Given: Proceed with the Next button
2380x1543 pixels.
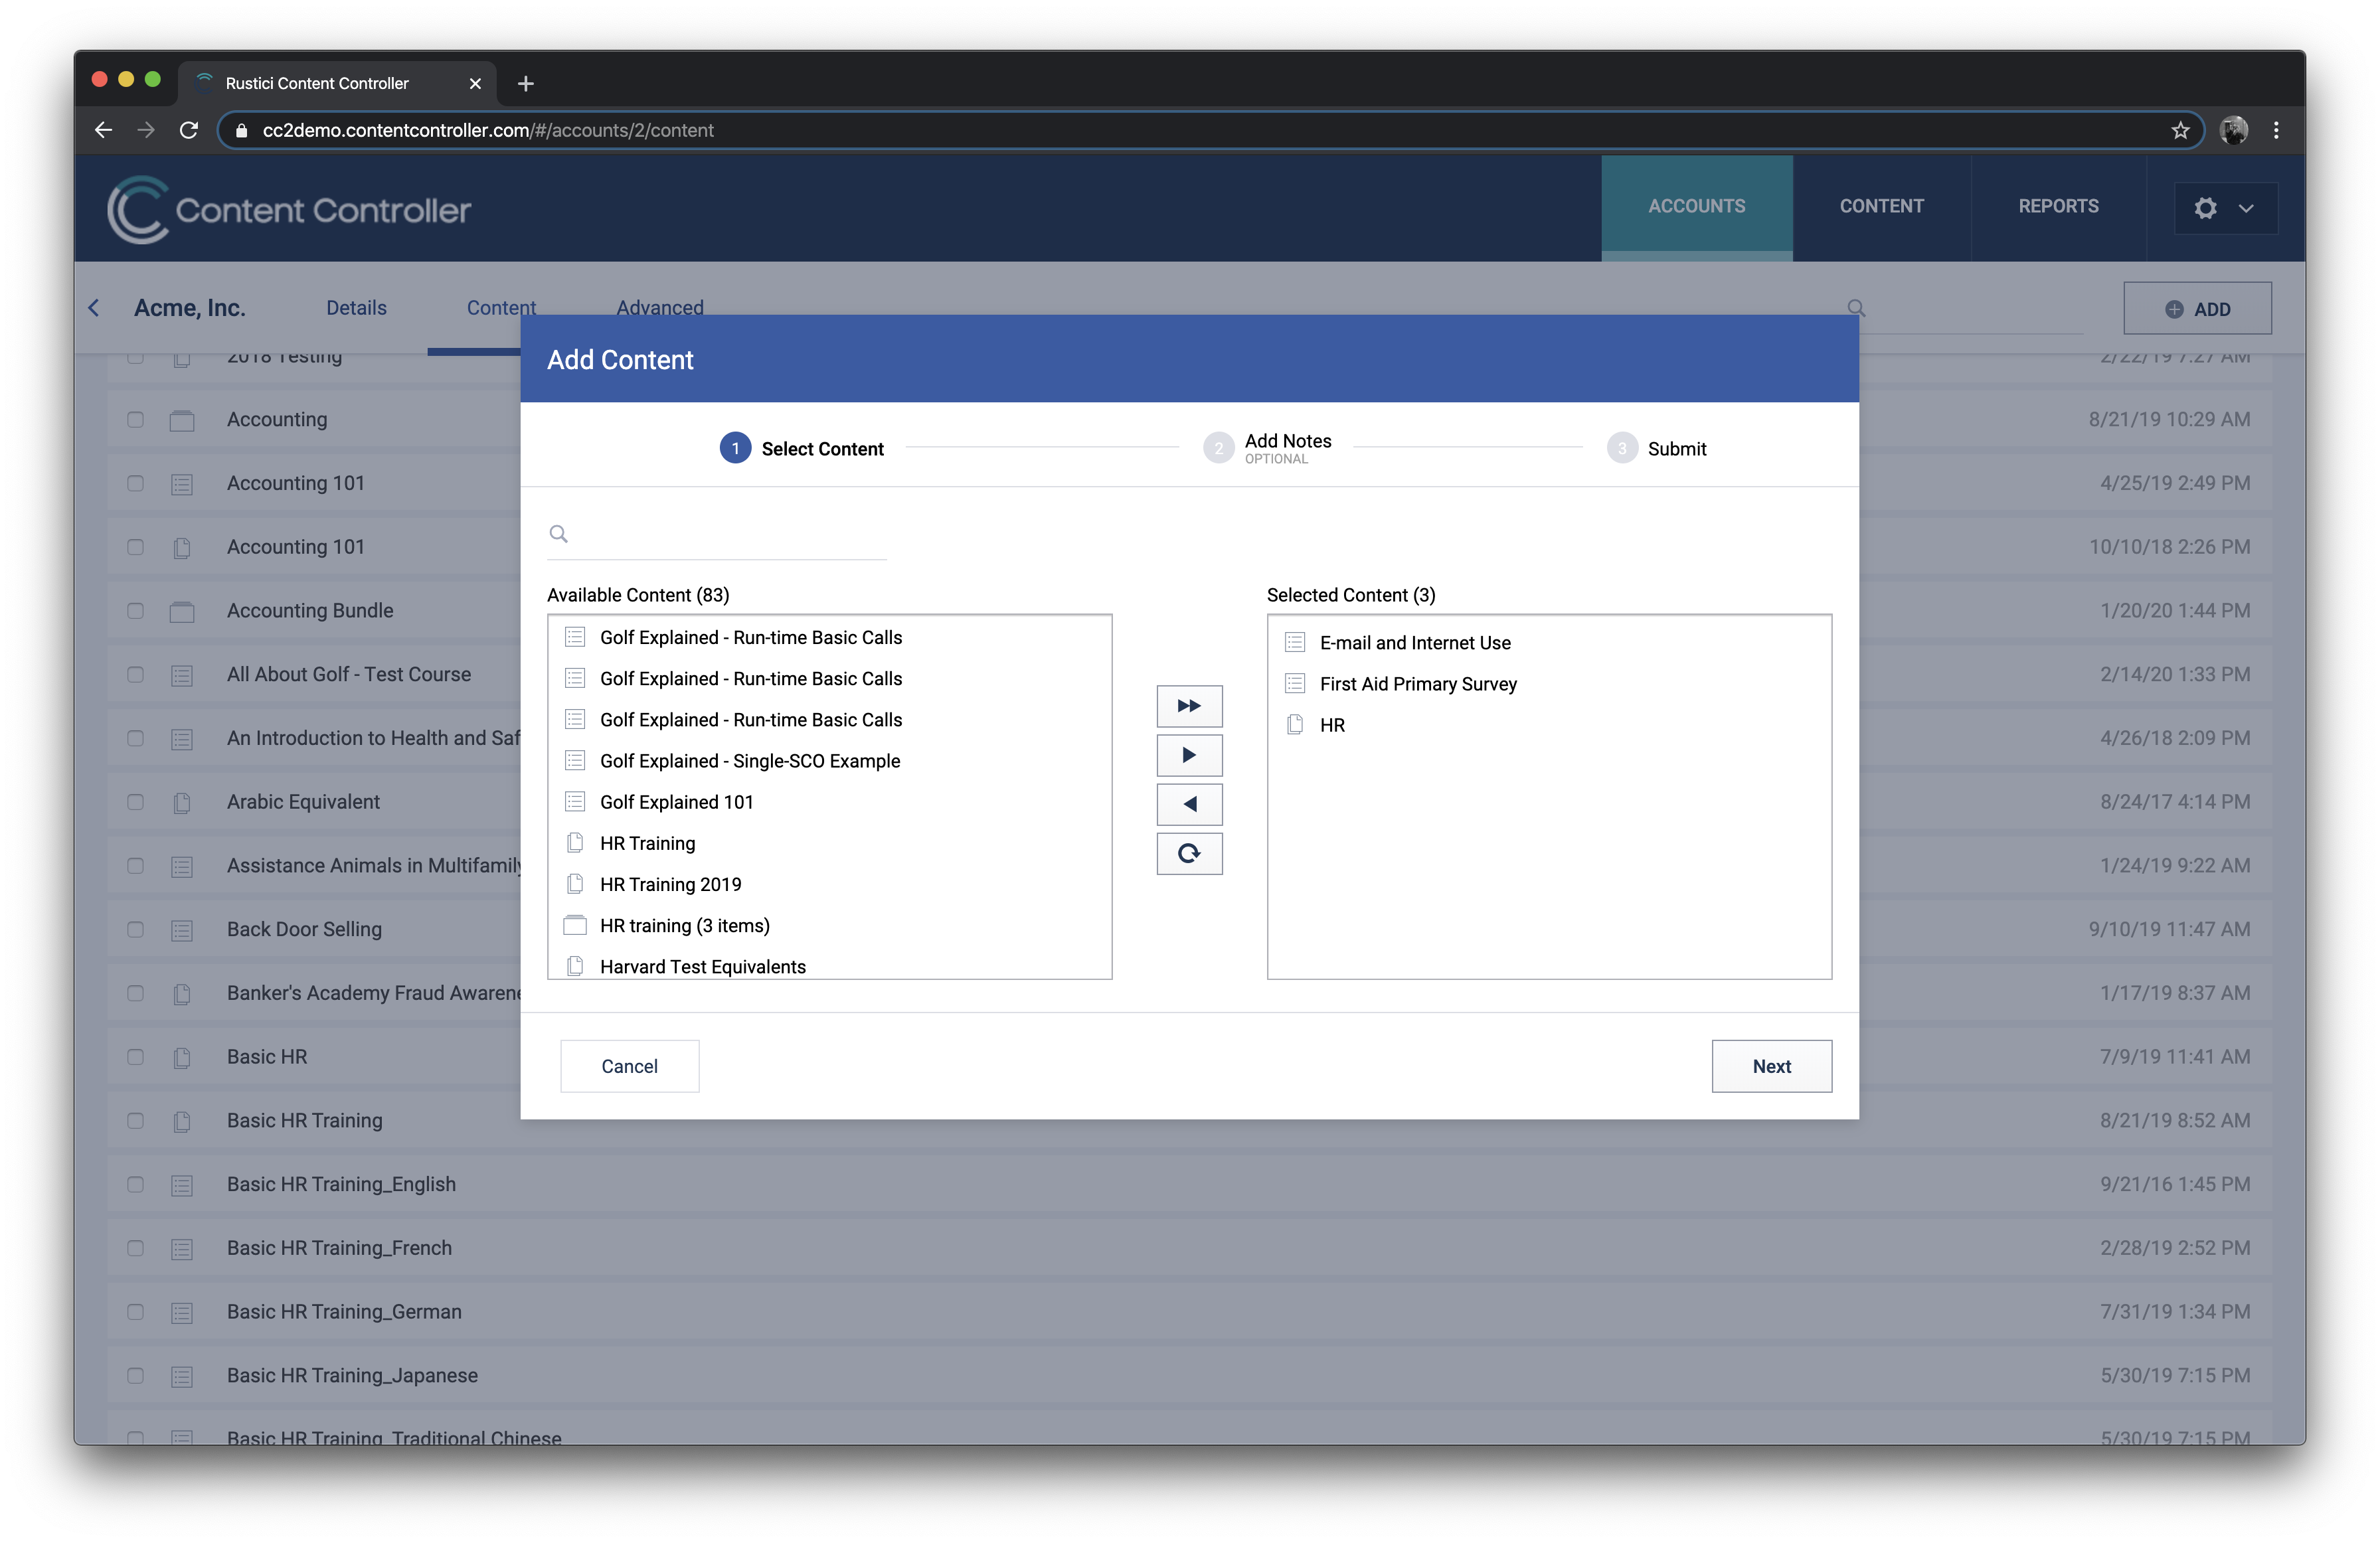Looking at the screenshot, I should pyautogui.click(x=1771, y=1066).
